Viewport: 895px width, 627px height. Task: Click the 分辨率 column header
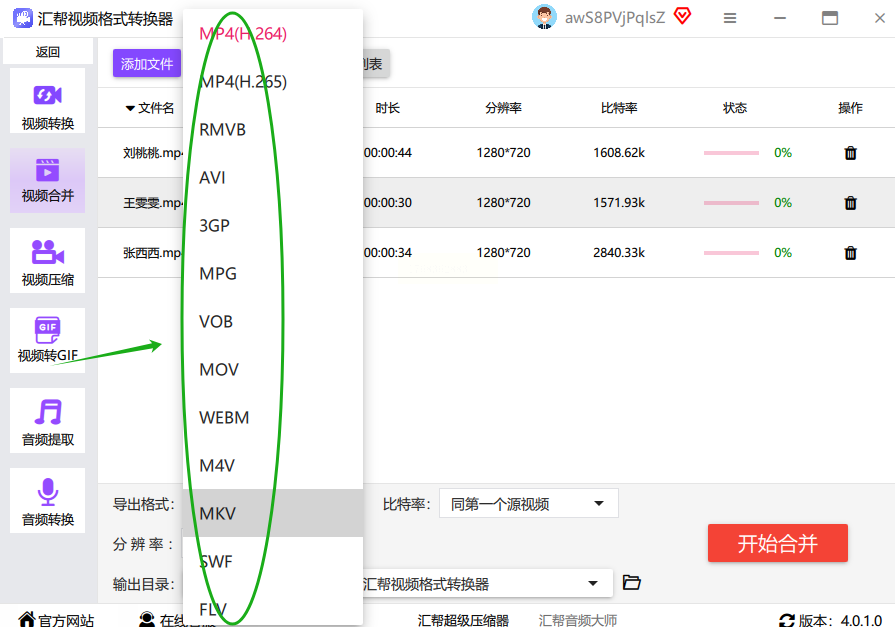pyautogui.click(x=503, y=108)
